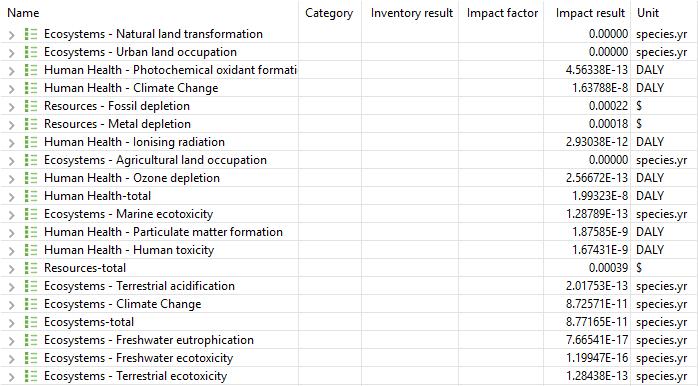Click the Urban land occupation category icon

[31, 52]
